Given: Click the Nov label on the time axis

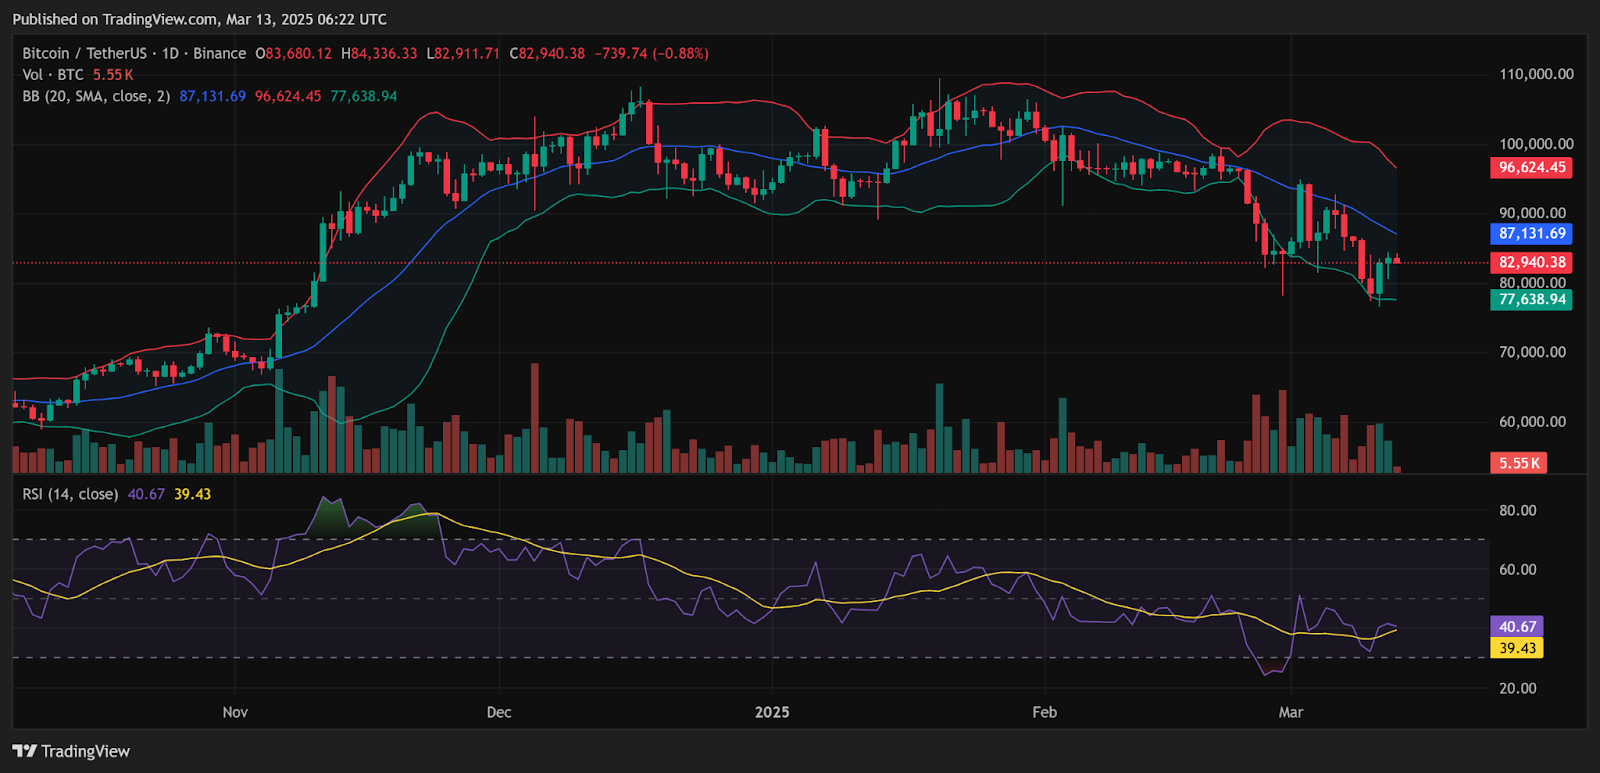Looking at the screenshot, I should (235, 712).
